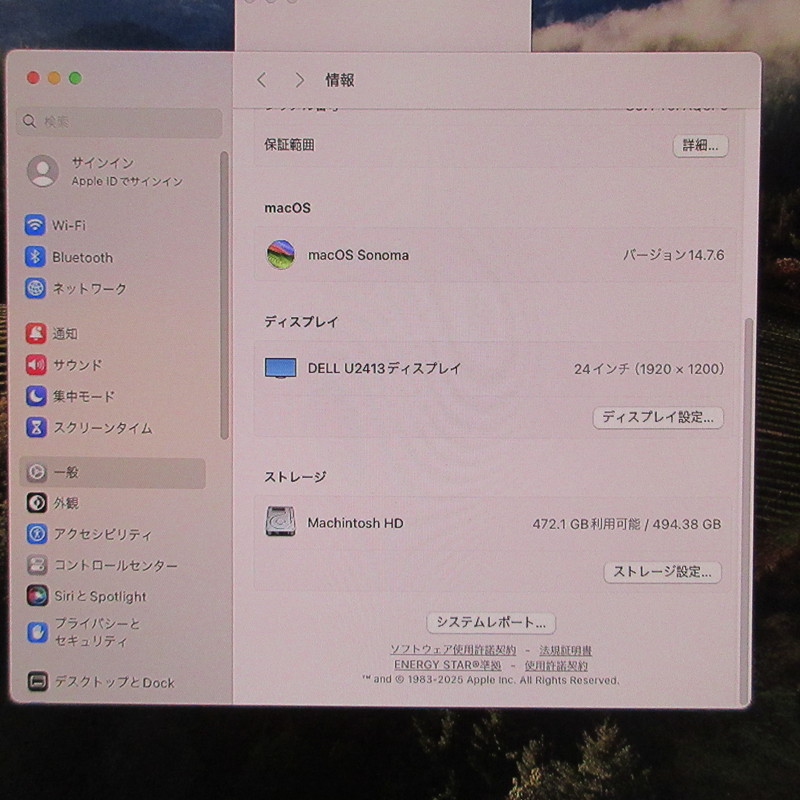Click the sidebar vertical scrollbar
Image resolution: width=800 pixels, height=800 pixels.
pos(224,295)
